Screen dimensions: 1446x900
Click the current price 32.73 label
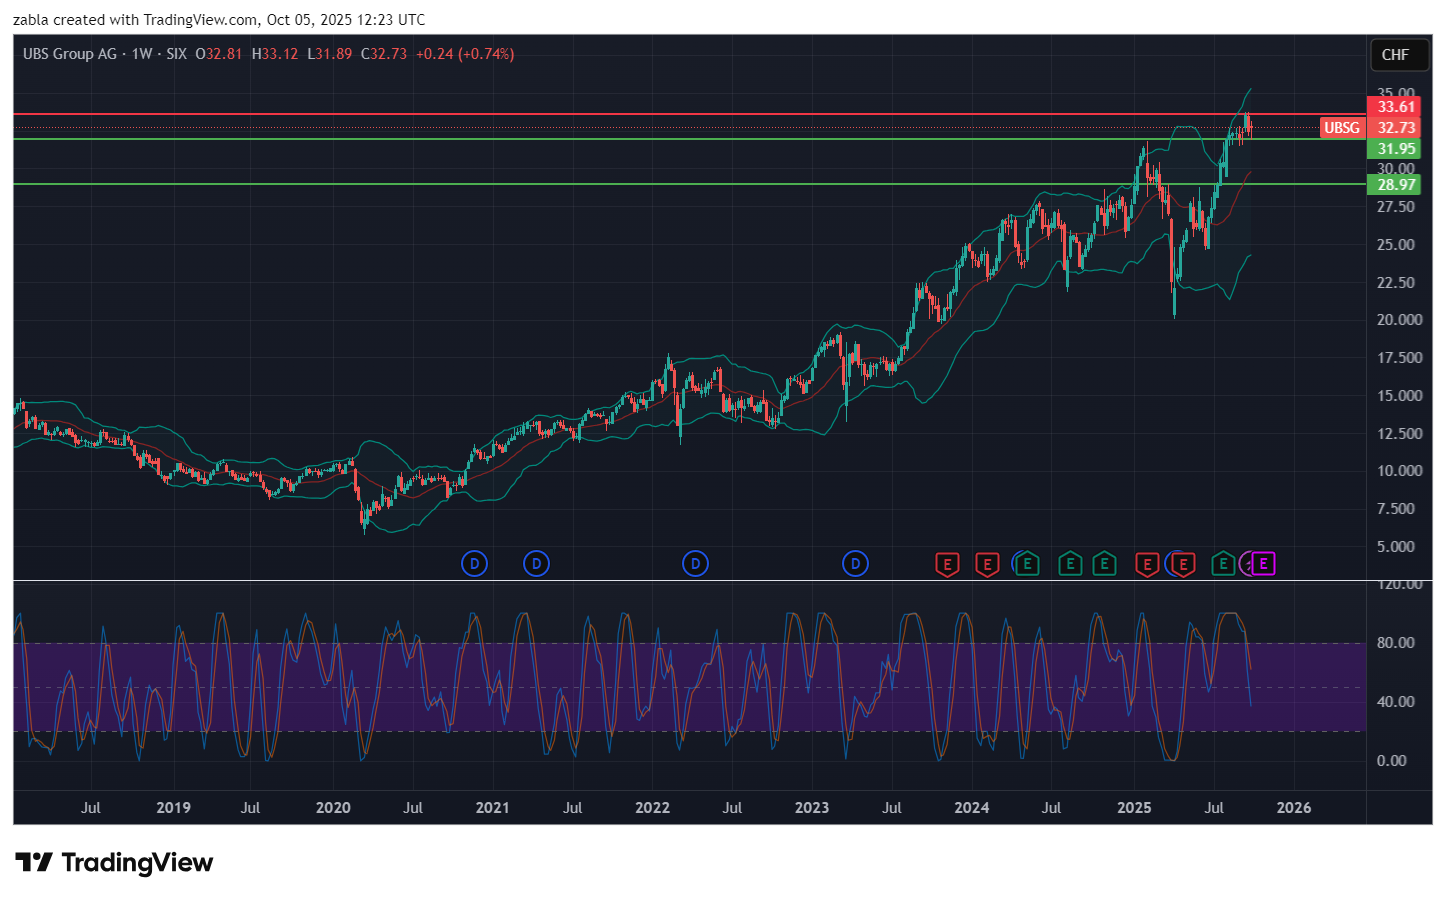tap(1395, 128)
